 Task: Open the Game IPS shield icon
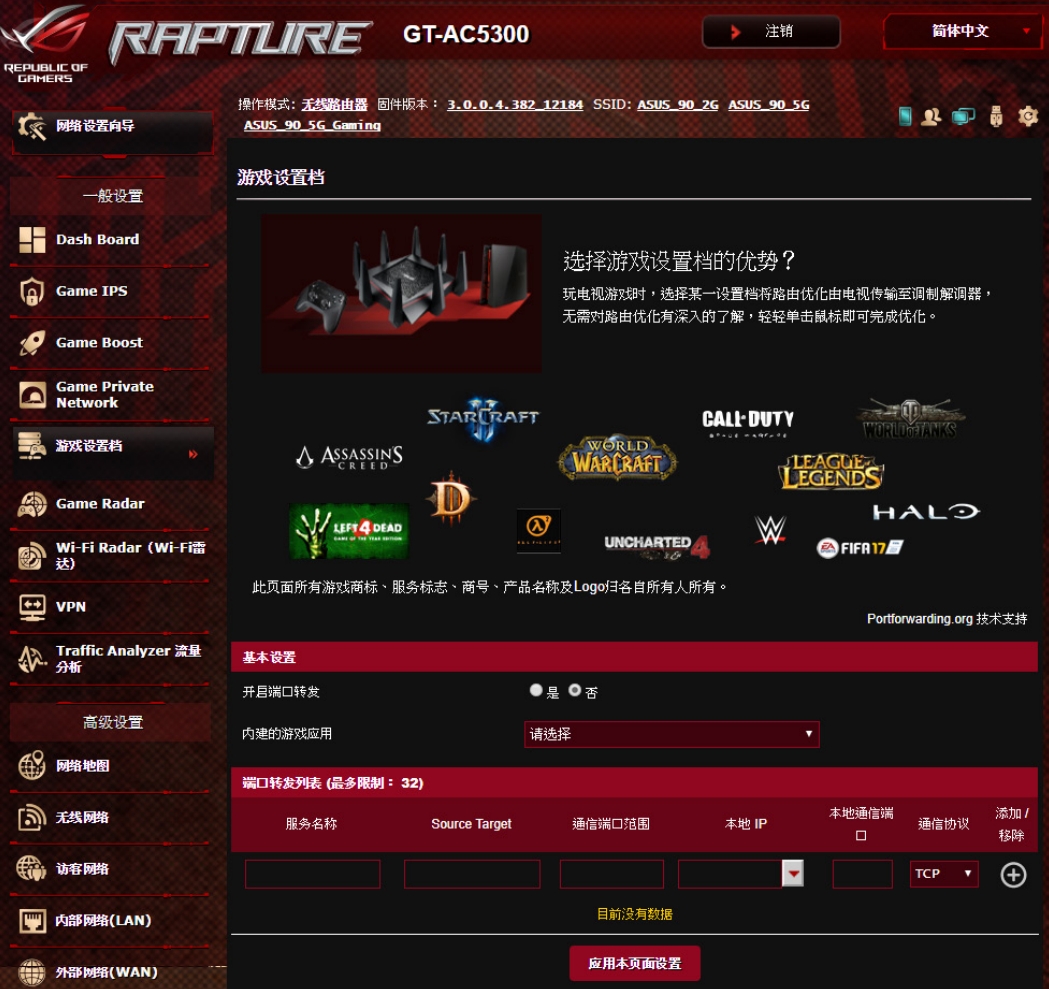click(x=32, y=292)
